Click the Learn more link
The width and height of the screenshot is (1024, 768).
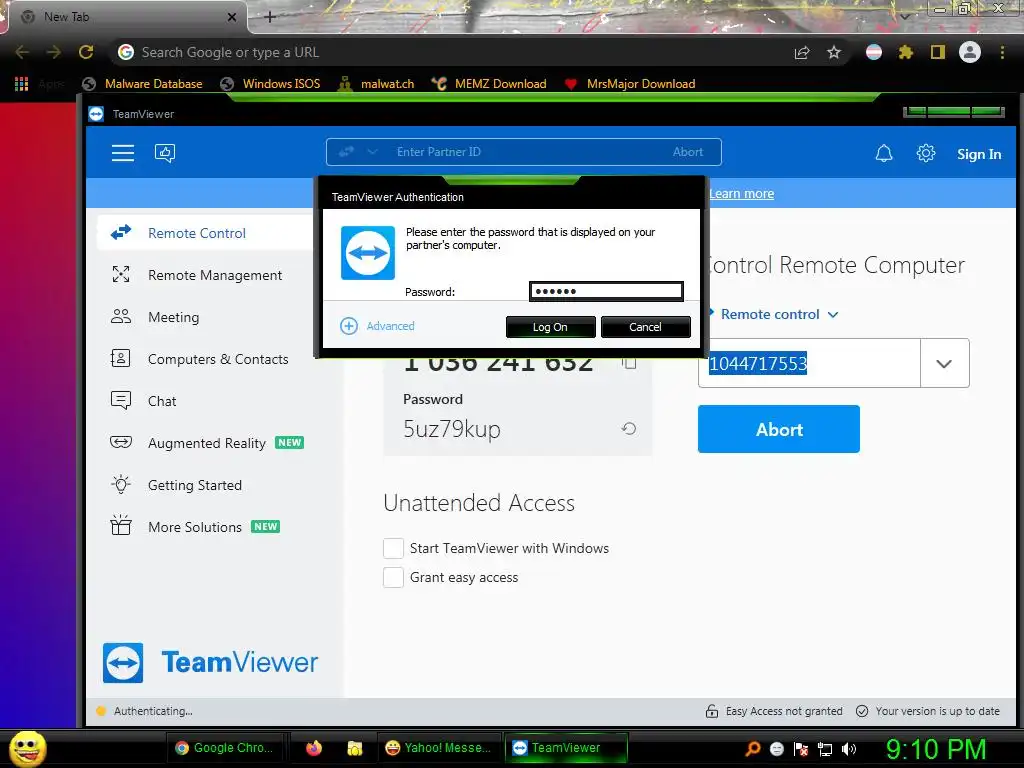pyautogui.click(x=741, y=193)
